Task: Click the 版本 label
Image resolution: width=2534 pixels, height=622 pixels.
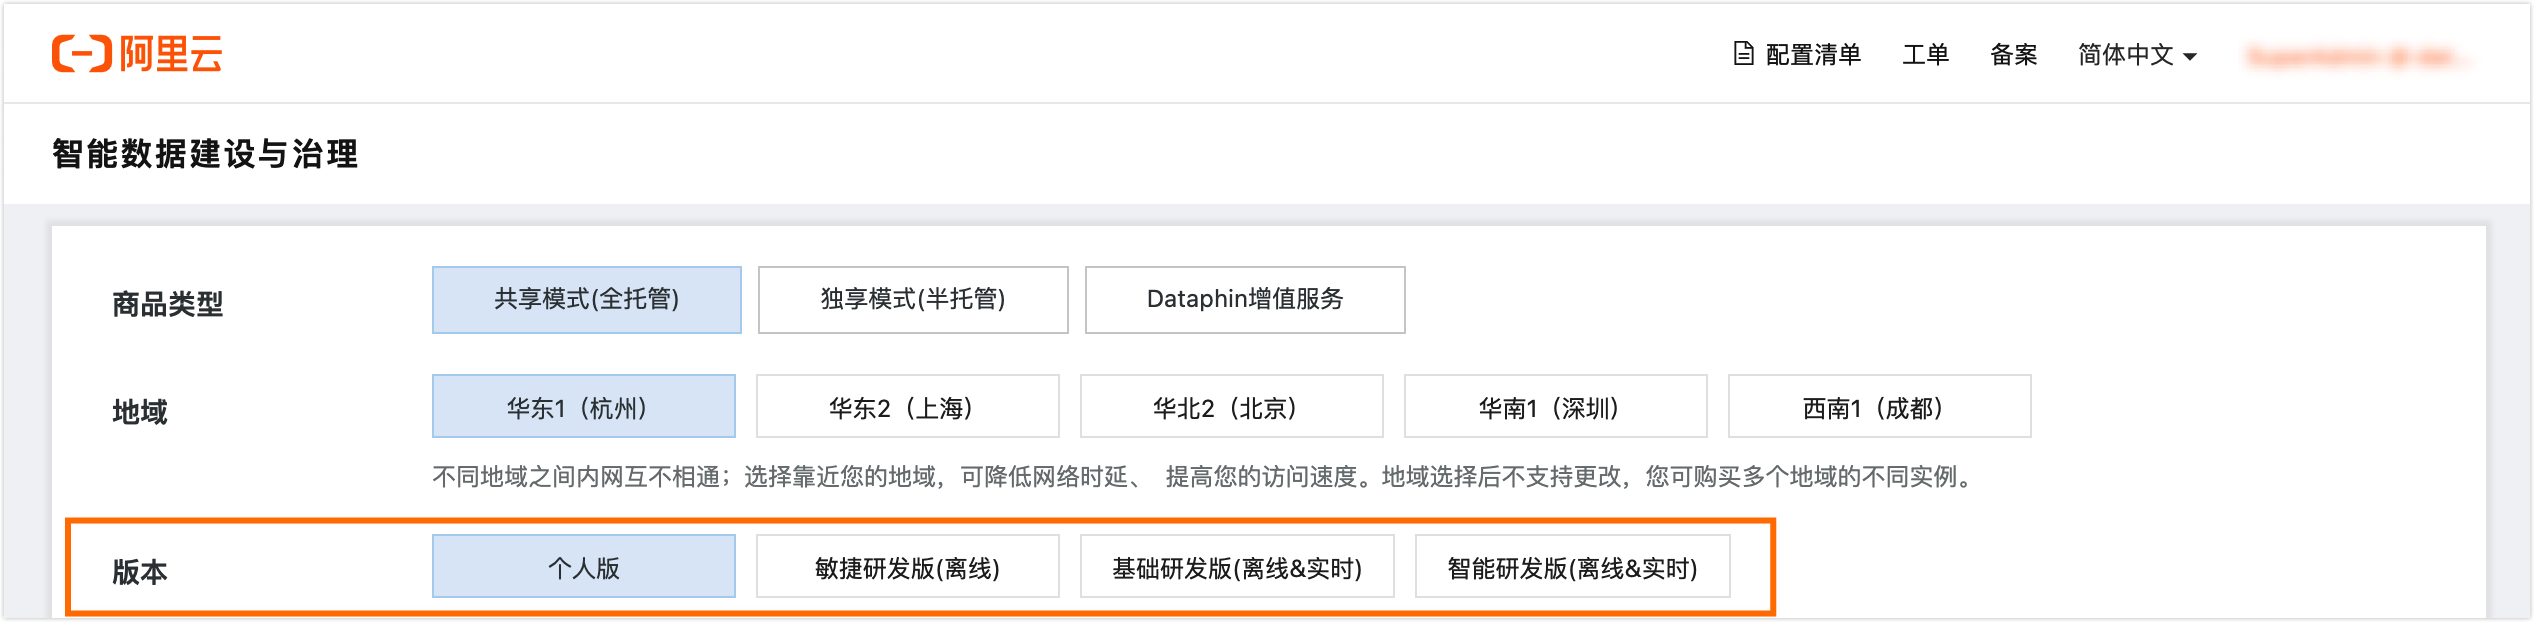Action: tap(139, 572)
